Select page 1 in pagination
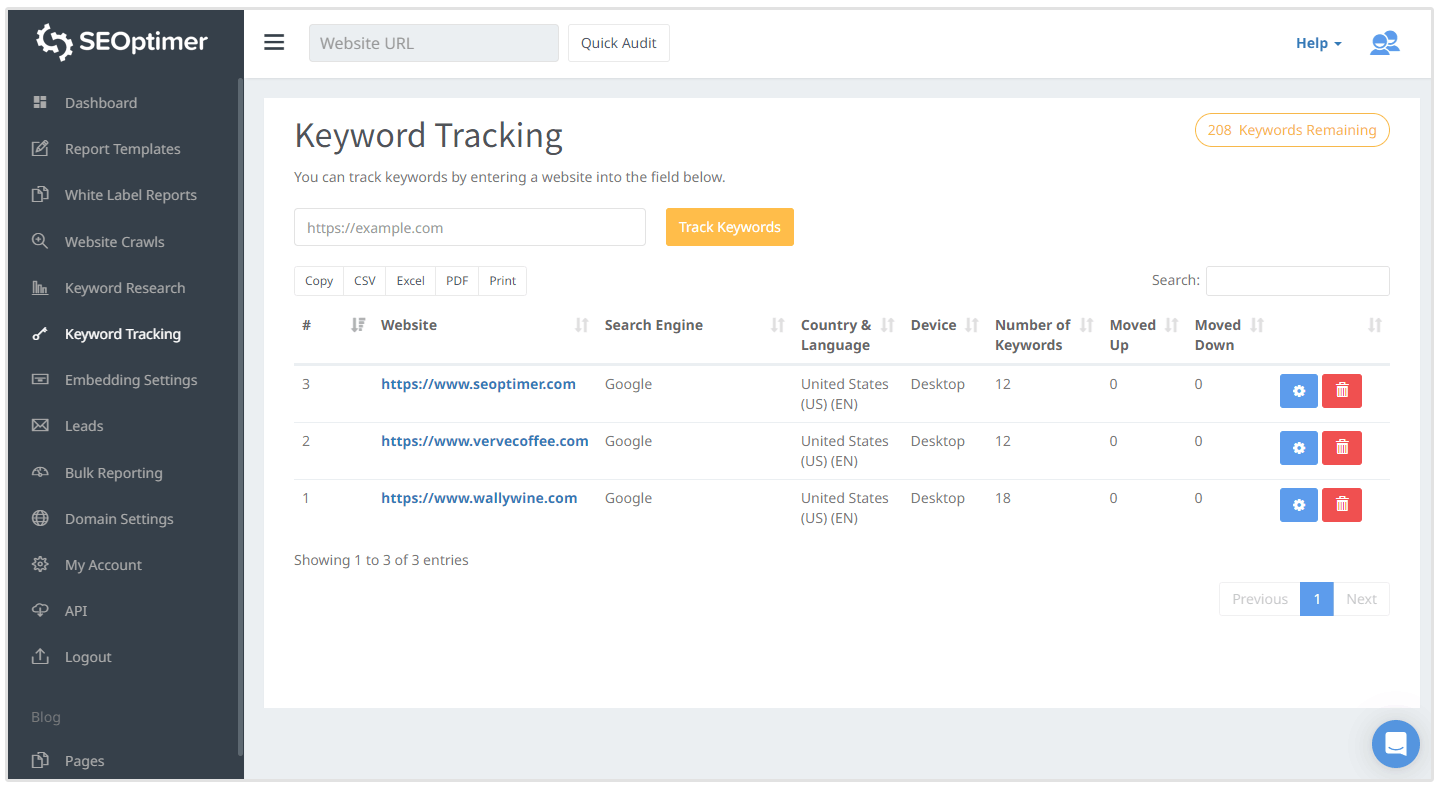1440x790 pixels. (1316, 598)
